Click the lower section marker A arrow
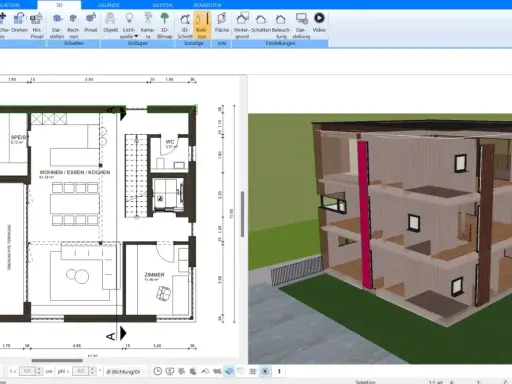This screenshot has height=384, width=512. [123, 333]
